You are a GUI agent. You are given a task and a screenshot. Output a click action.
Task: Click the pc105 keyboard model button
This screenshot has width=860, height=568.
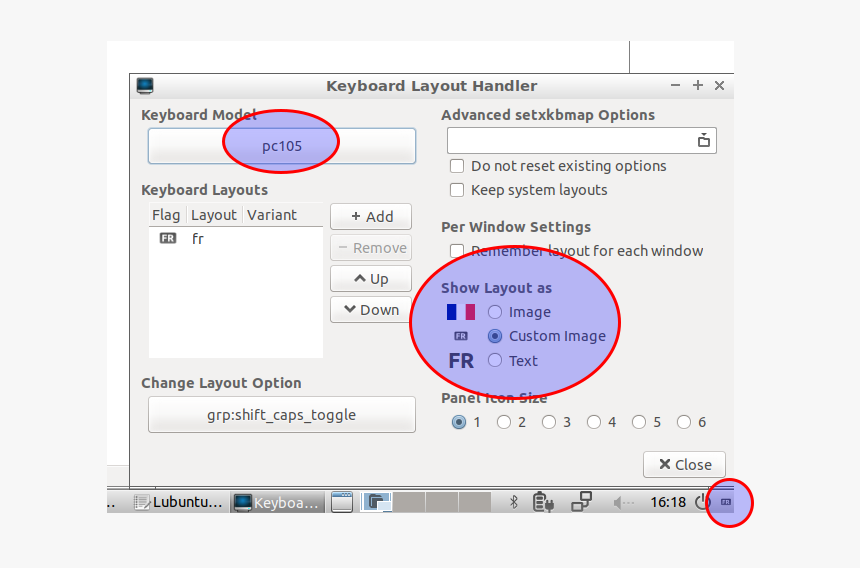pos(281,146)
